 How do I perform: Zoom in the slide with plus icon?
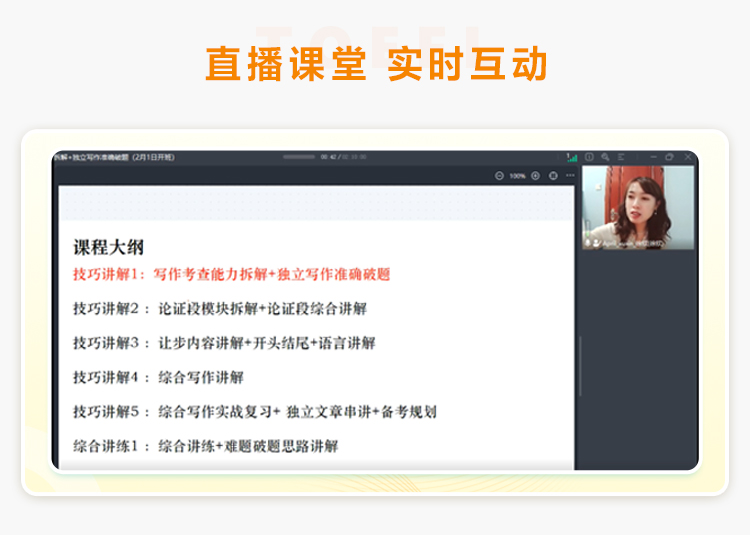pos(535,176)
